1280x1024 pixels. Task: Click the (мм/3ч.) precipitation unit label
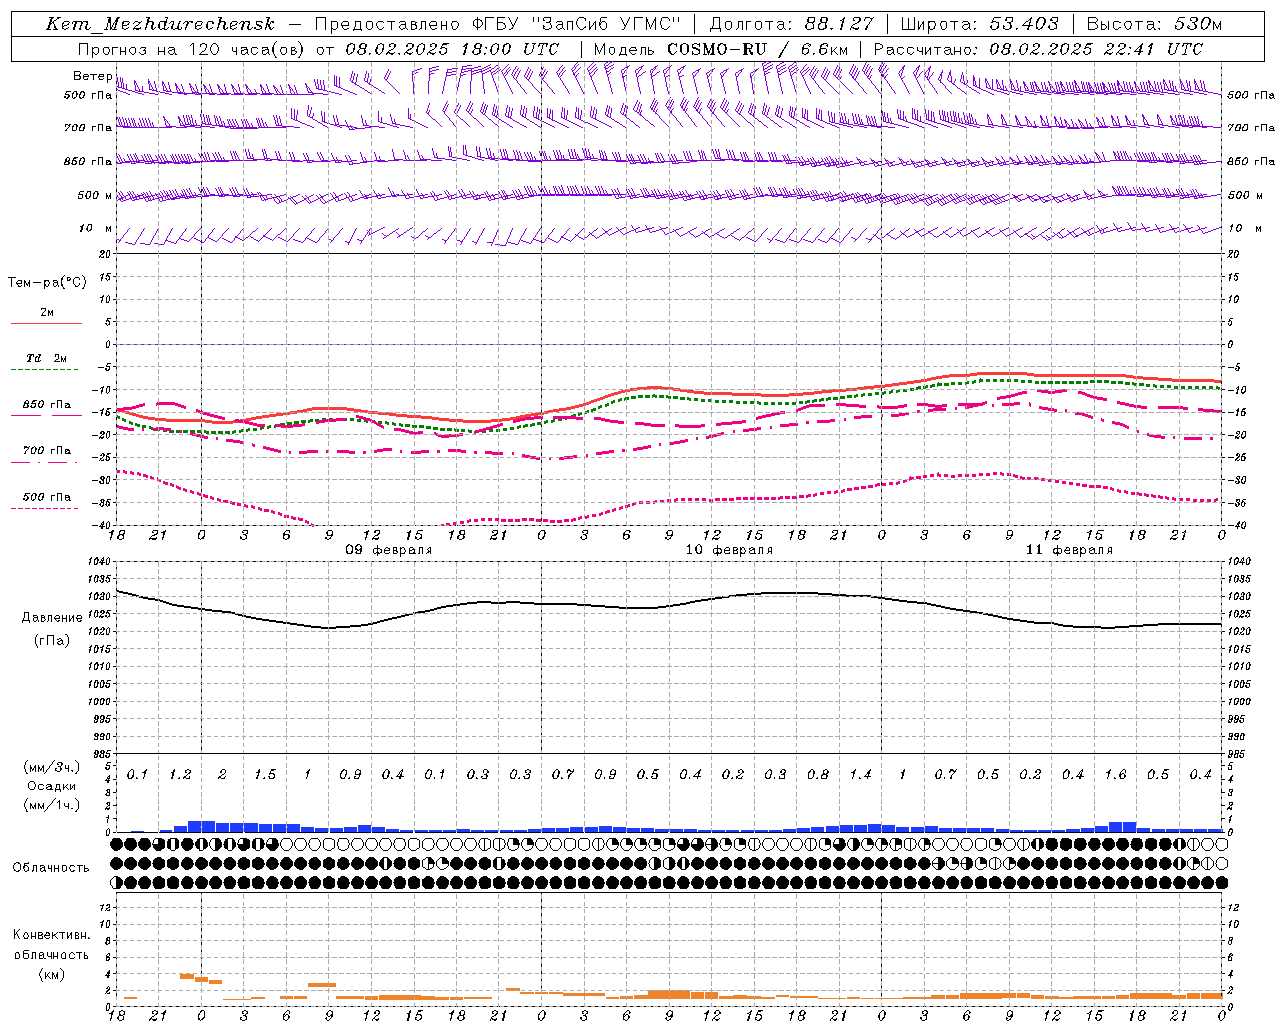click(x=52, y=767)
